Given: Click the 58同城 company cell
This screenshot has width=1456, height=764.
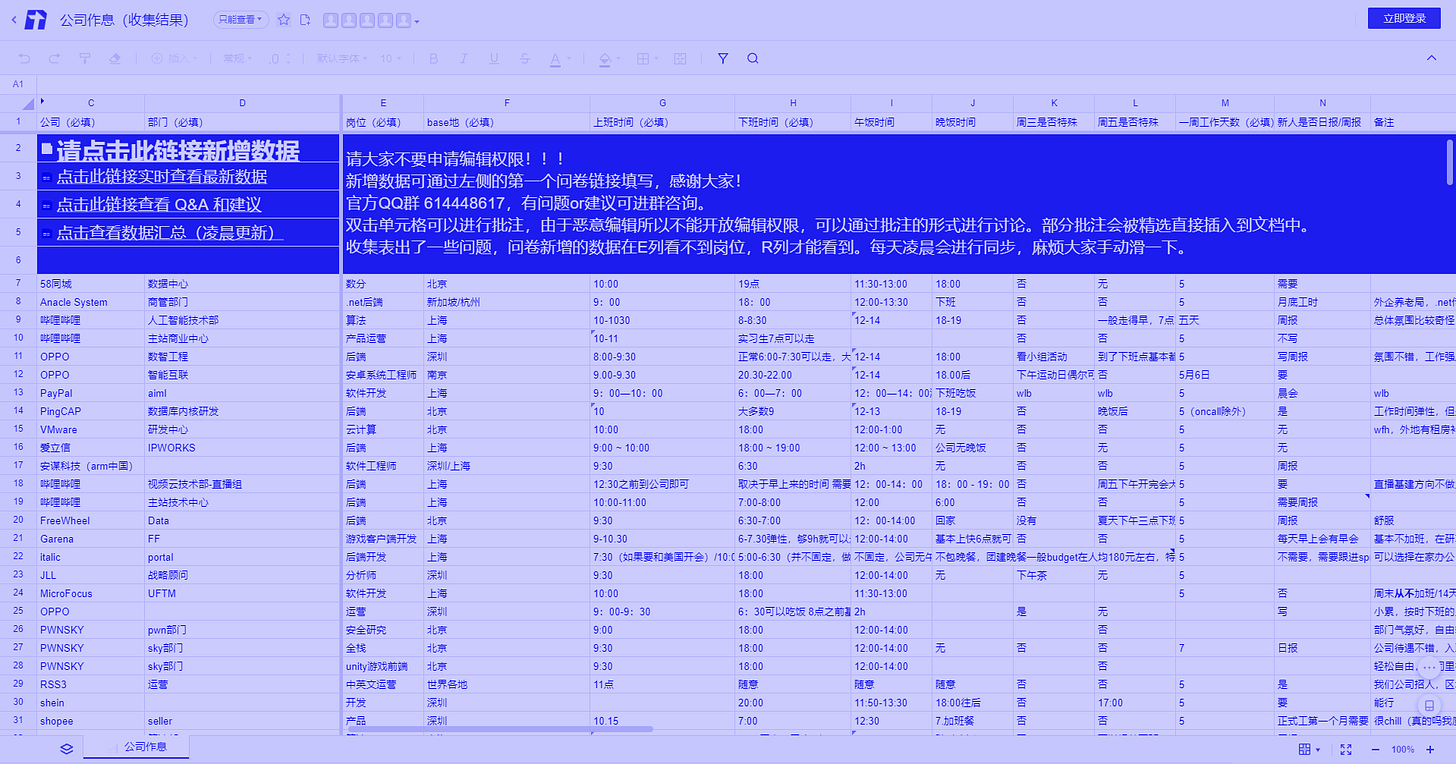Looking at the screenshot, I should tap(91, 284).
